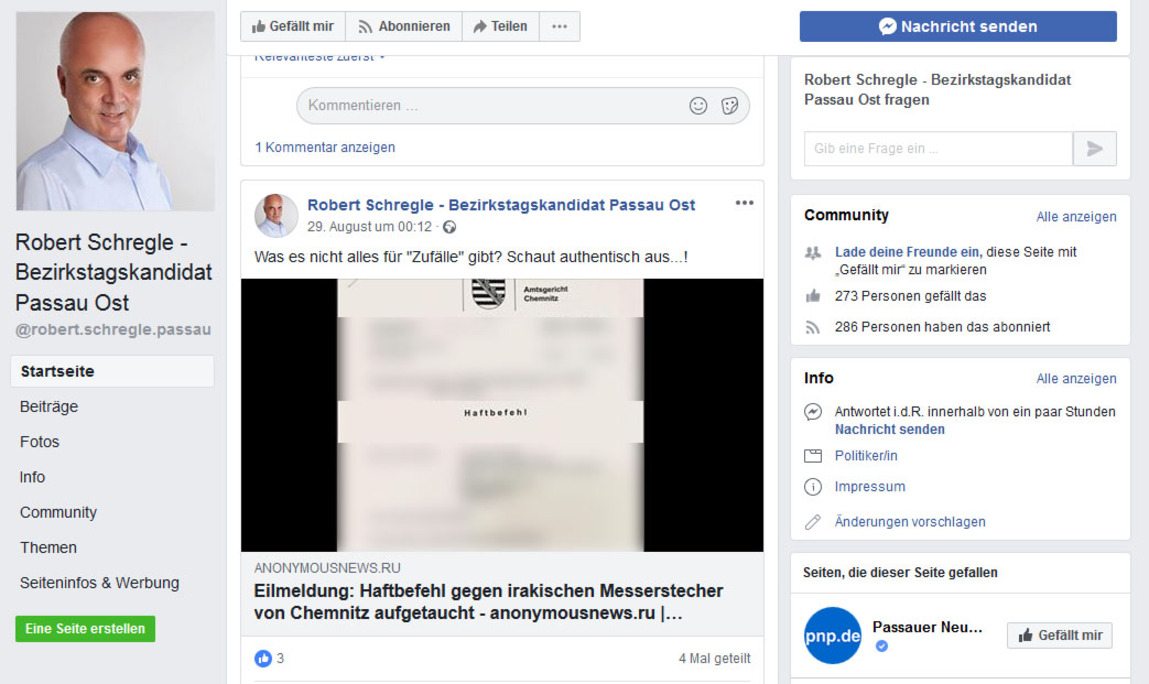Image resolution: width=1149 pixels, height=684 pixels.
Task: Open the Impressum link
Action: point(870,487)
